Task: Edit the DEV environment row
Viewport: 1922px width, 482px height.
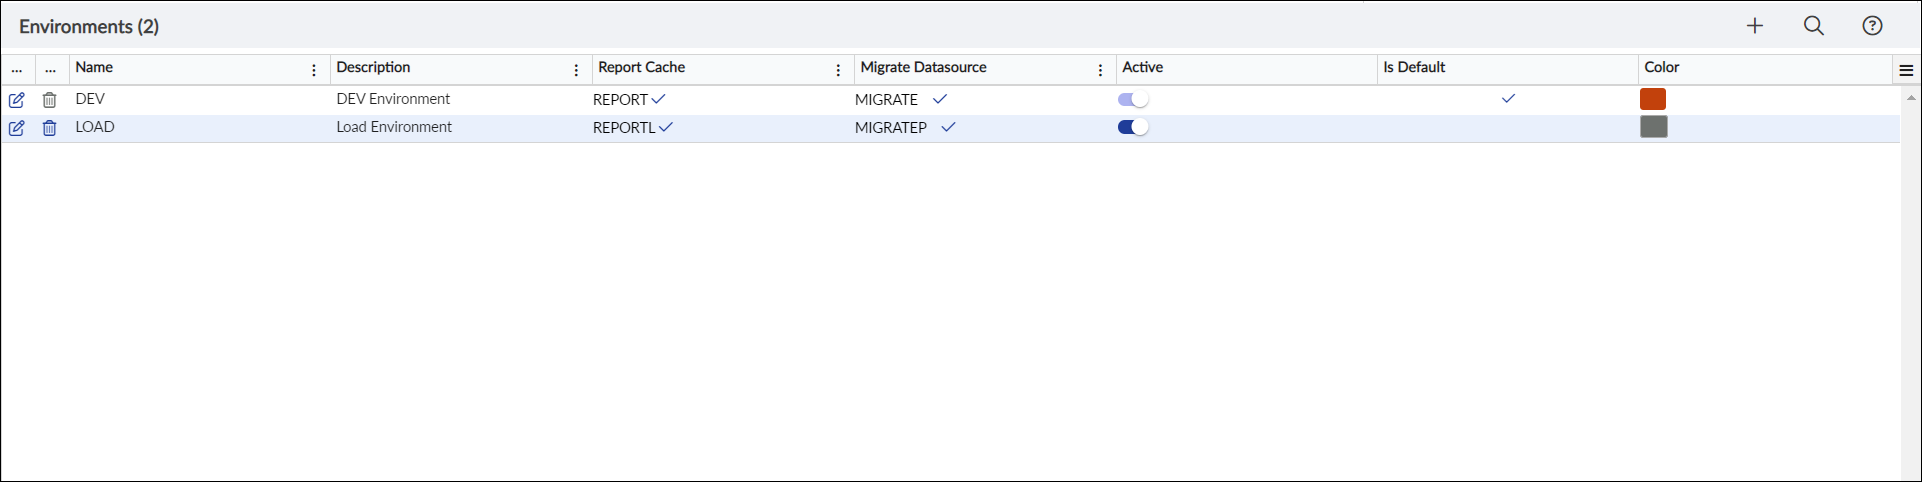Action: [x=17, y=100]
